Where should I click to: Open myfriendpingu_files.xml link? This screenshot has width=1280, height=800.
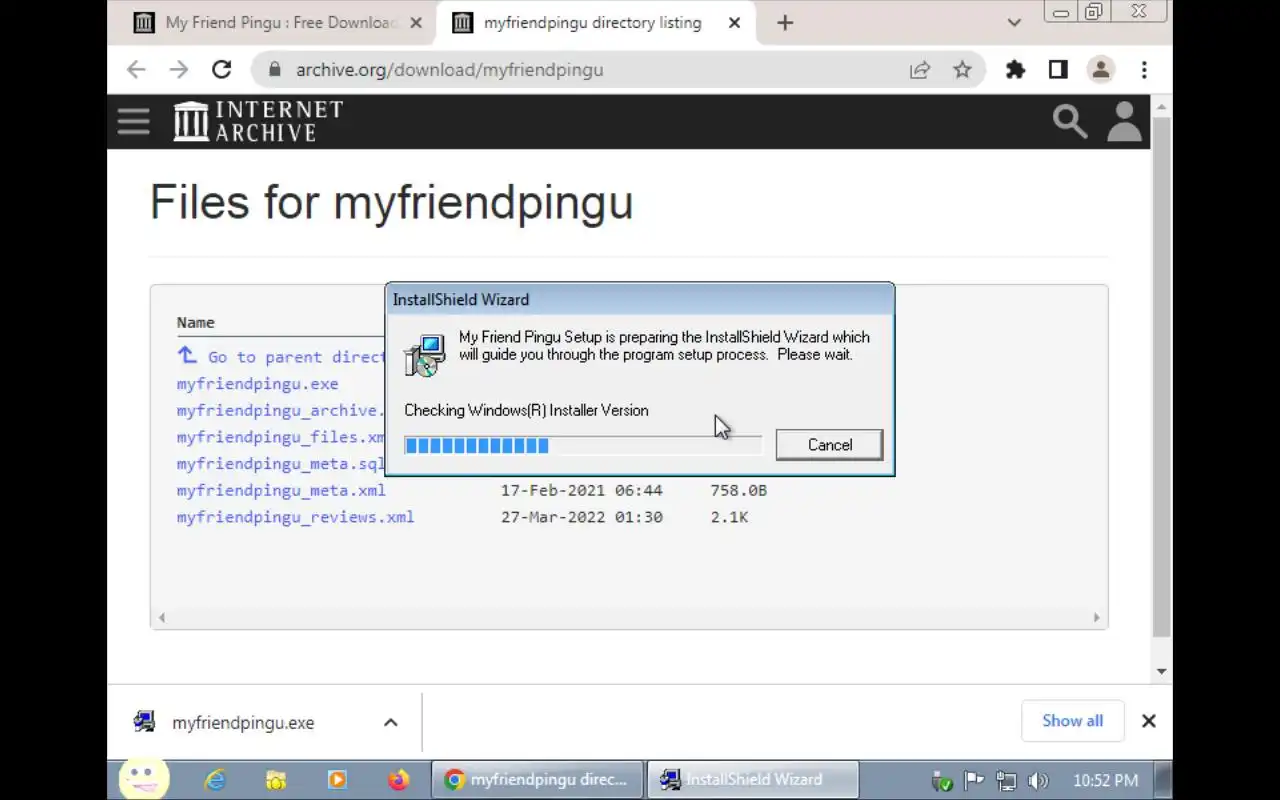(281, 437)
